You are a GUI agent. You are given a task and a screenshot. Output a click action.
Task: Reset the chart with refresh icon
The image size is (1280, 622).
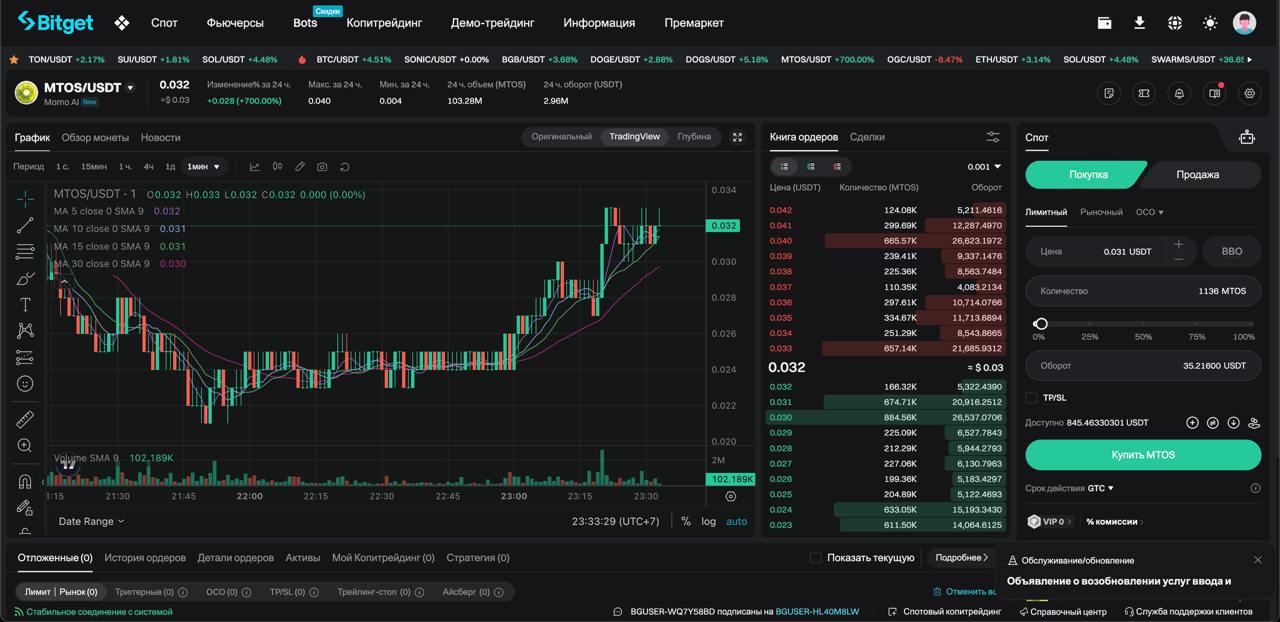coord(345,166)
